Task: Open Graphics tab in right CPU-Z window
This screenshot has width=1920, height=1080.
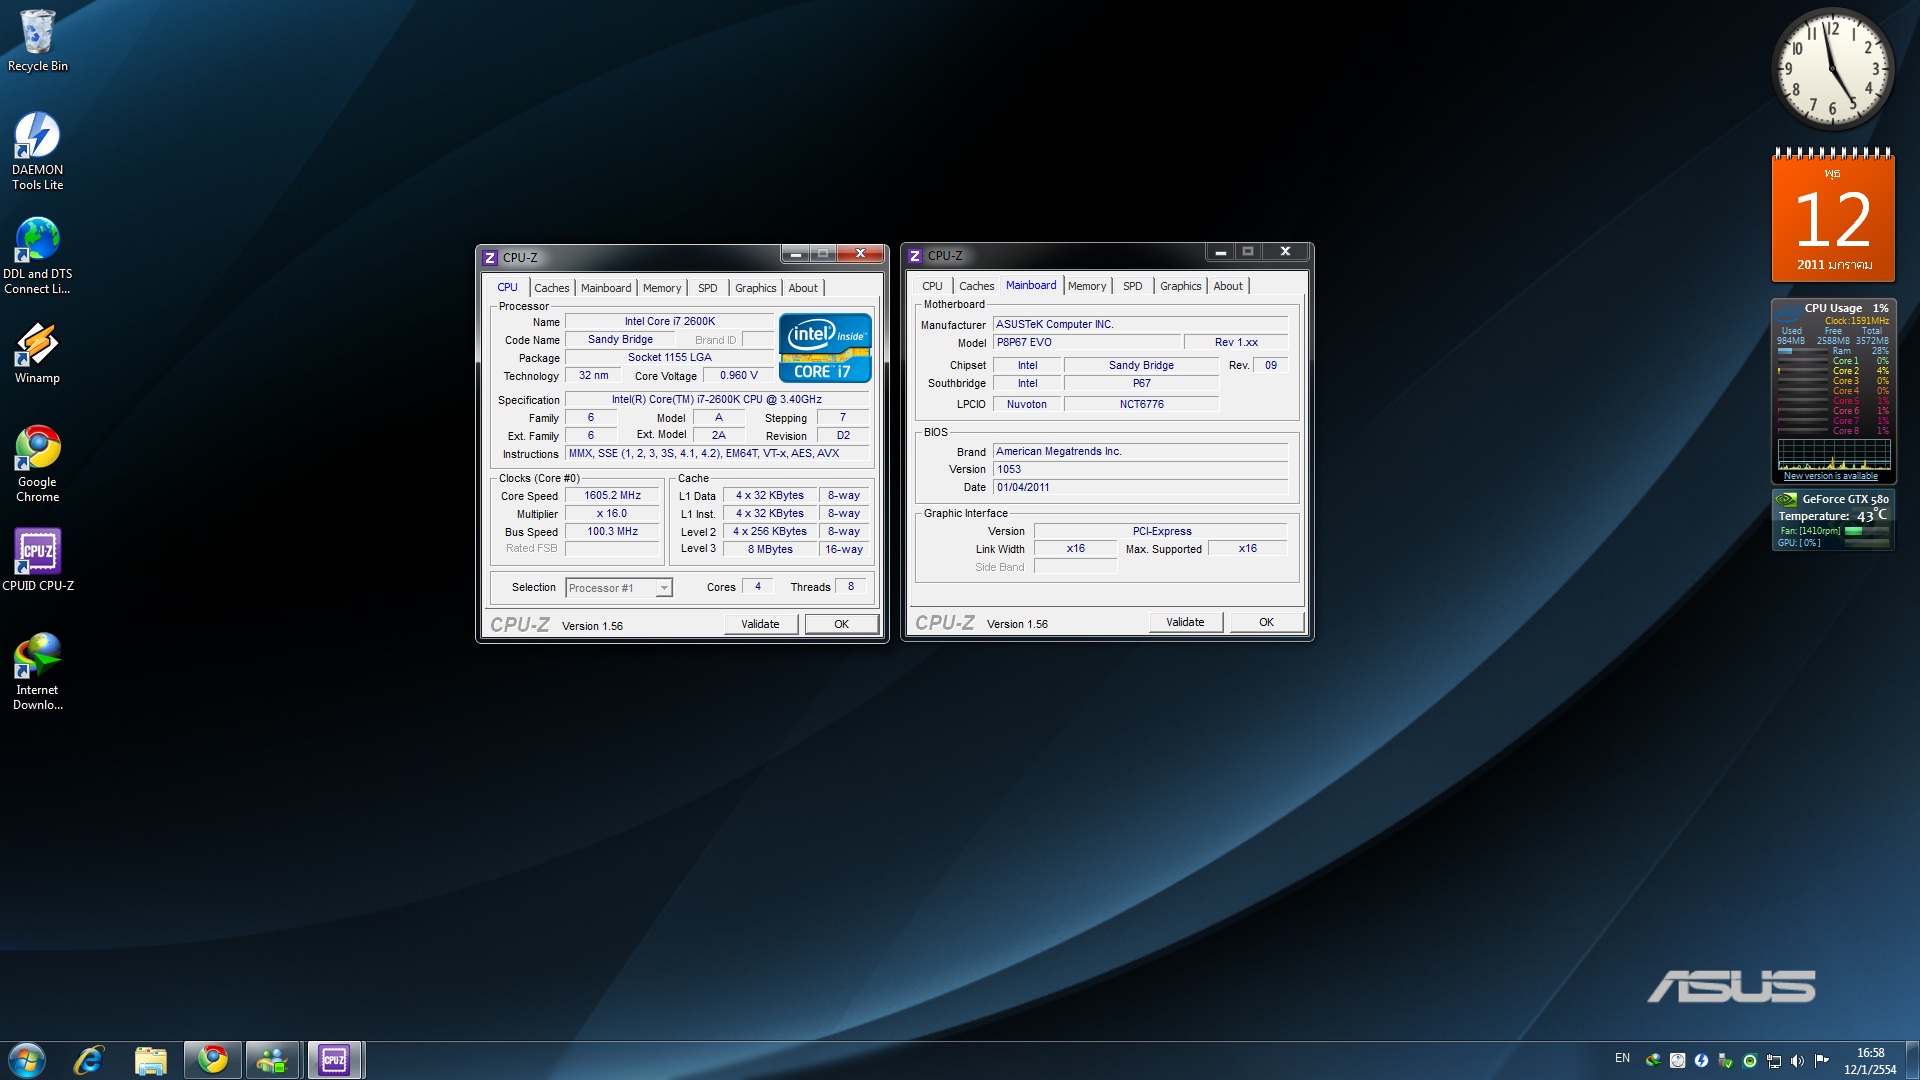Action: coord(1180,286)
